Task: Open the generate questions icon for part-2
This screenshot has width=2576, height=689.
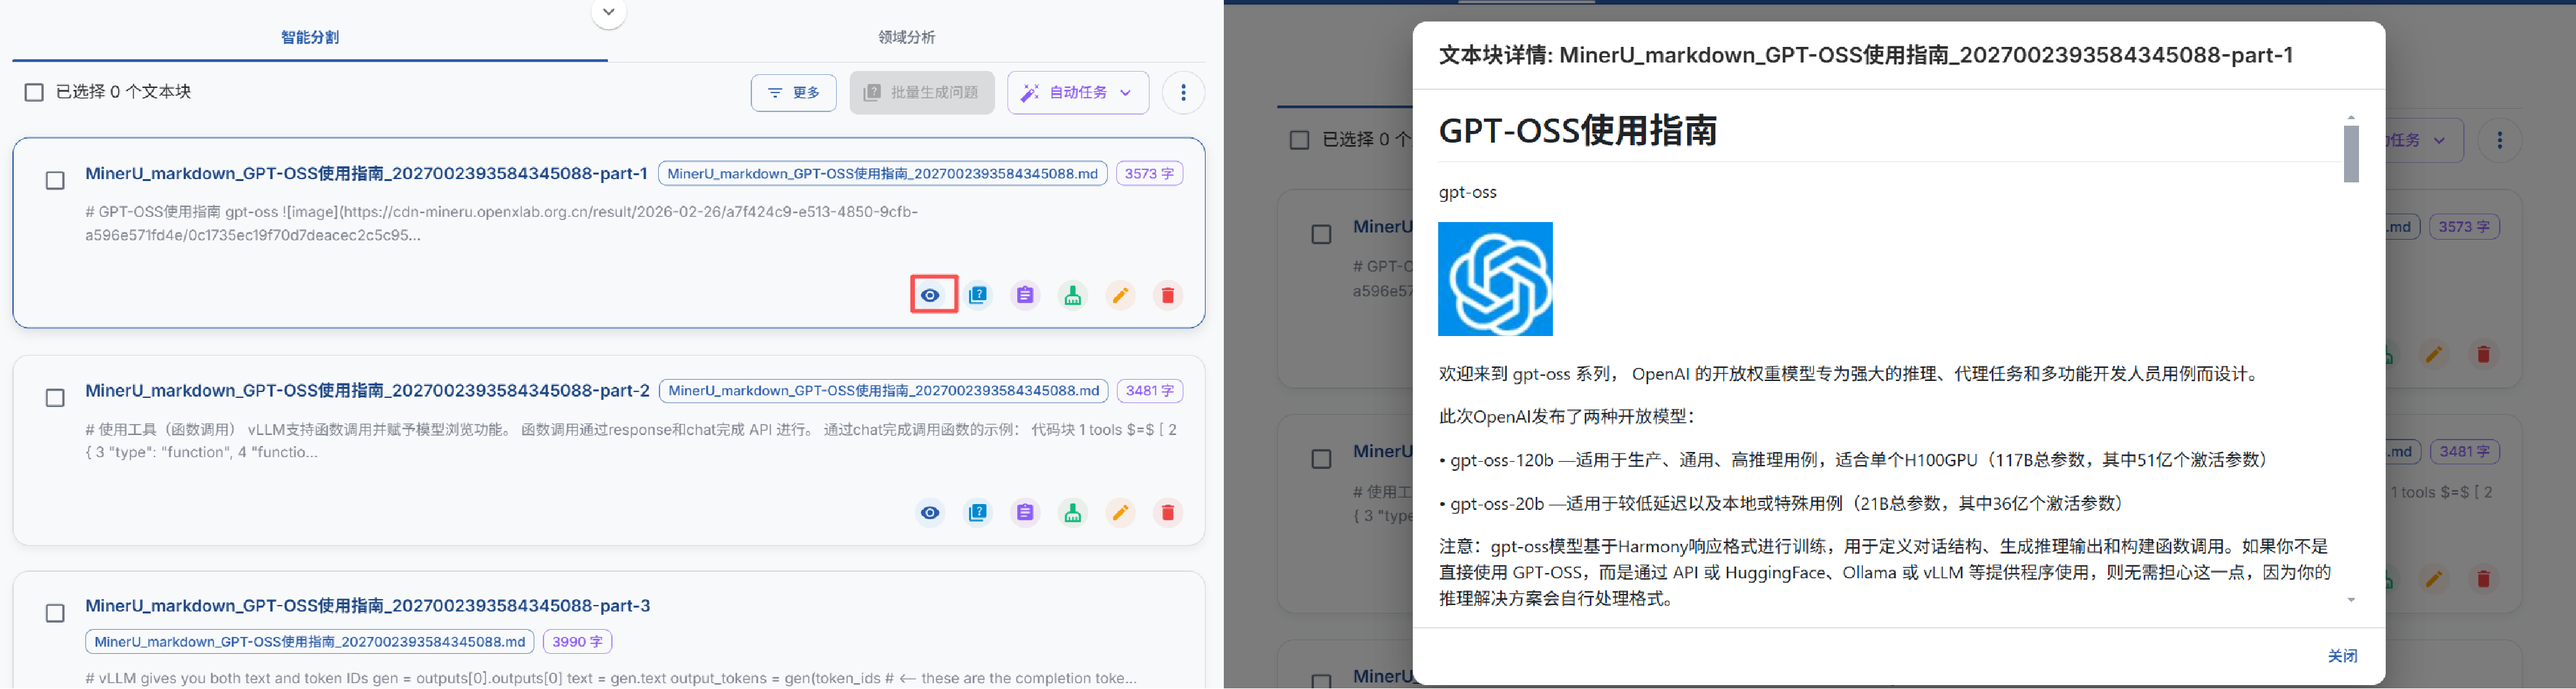Action: click(x=977, y=512)
